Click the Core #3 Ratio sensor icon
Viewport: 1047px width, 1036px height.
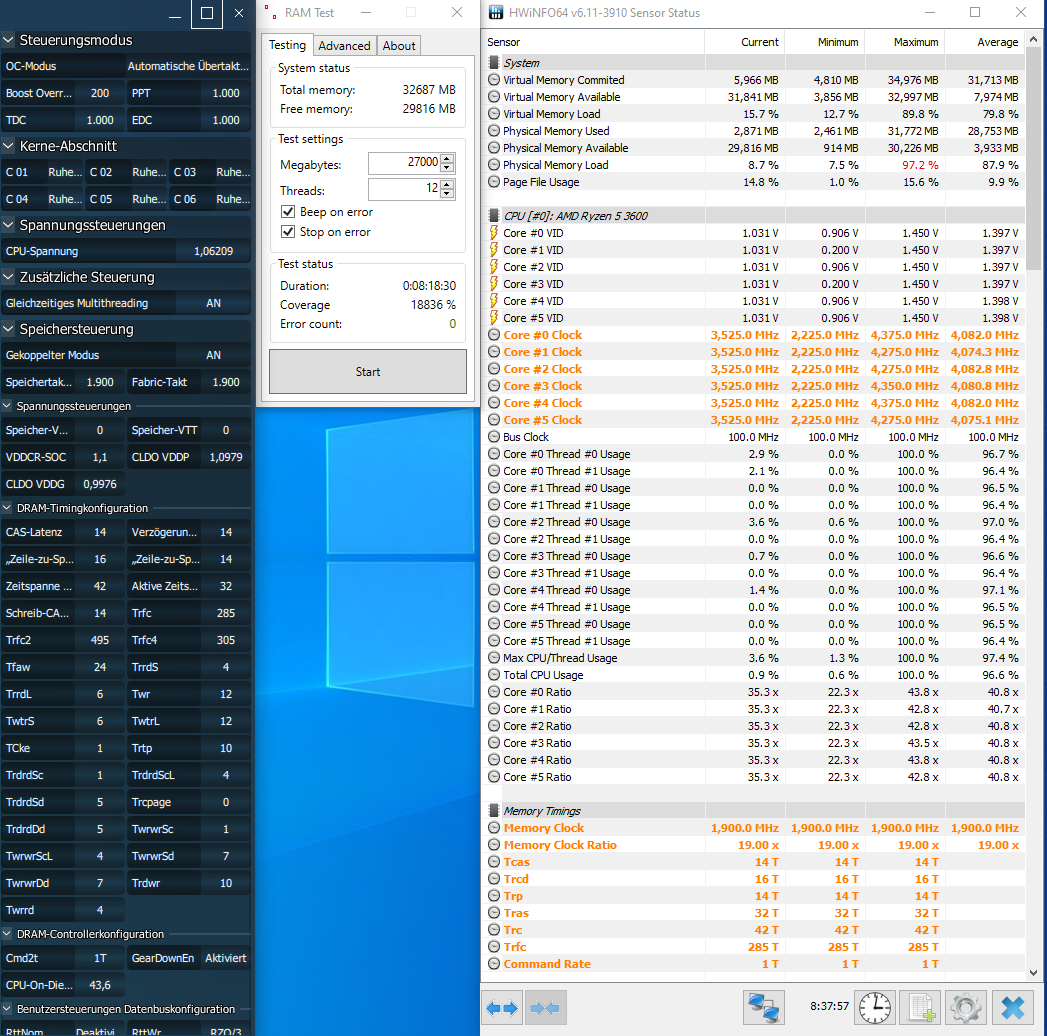[494, 743]
